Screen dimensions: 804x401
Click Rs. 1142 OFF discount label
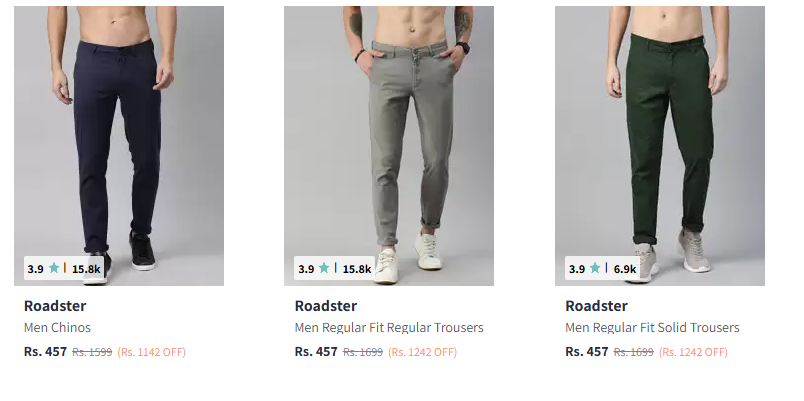pyautogui.click(x=152, y=352)
